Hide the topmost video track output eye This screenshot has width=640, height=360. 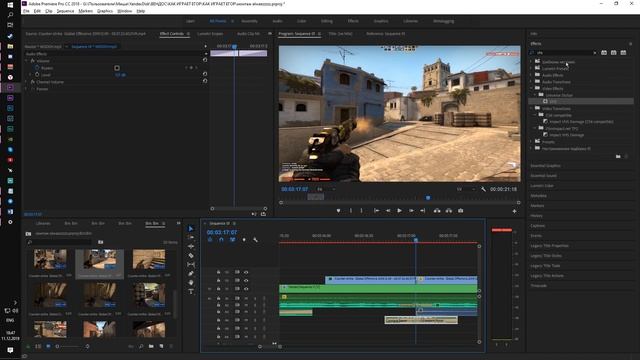pyautogui.click(x=246, y=272)
